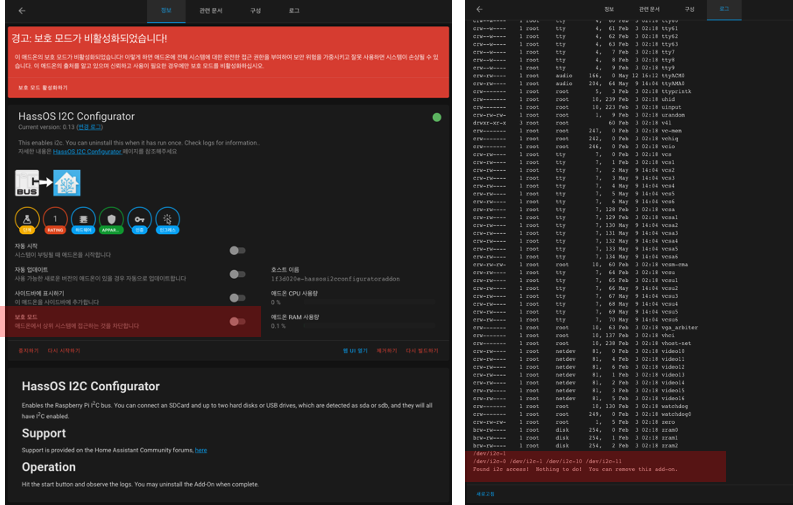793x505 pixels.
Task: Click the '/dev/i2c-0 /dev/i2c-1 /dev/i2c-10' log line
Action: point(547,461)
